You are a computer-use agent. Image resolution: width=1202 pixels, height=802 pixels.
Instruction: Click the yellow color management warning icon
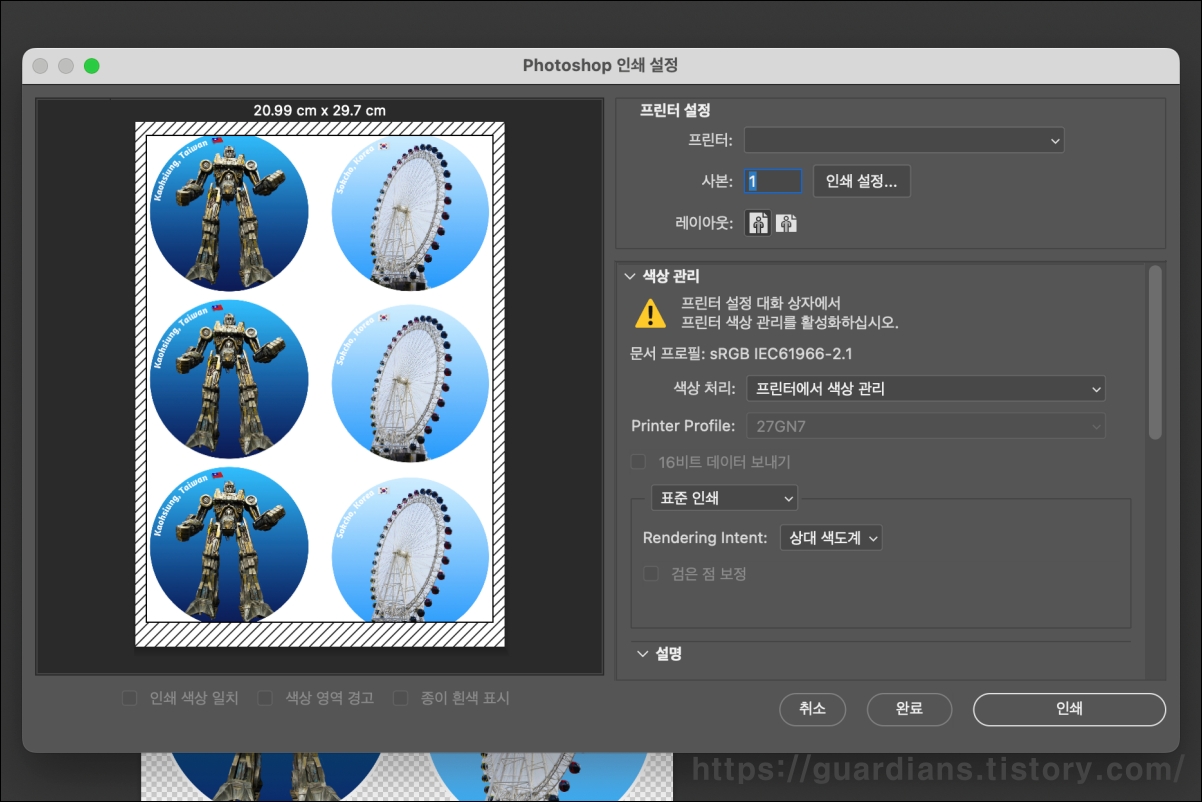650,313
